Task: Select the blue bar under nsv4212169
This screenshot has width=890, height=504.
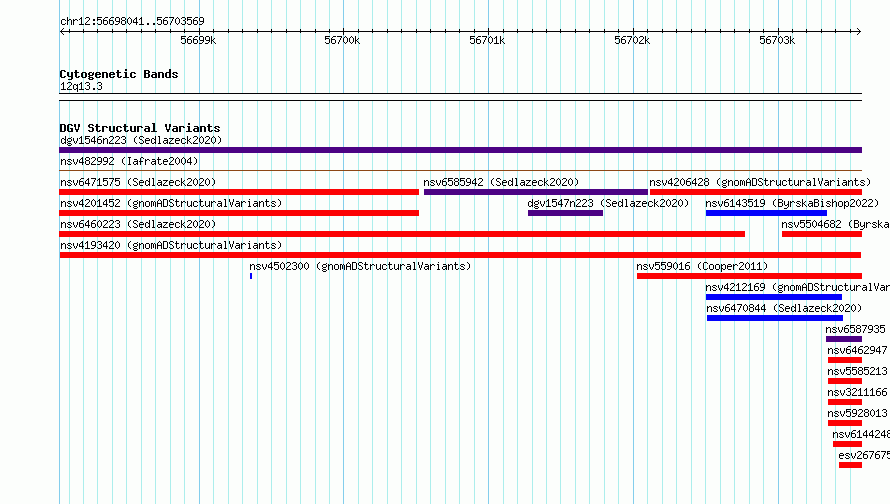Action: click(774, 297)
